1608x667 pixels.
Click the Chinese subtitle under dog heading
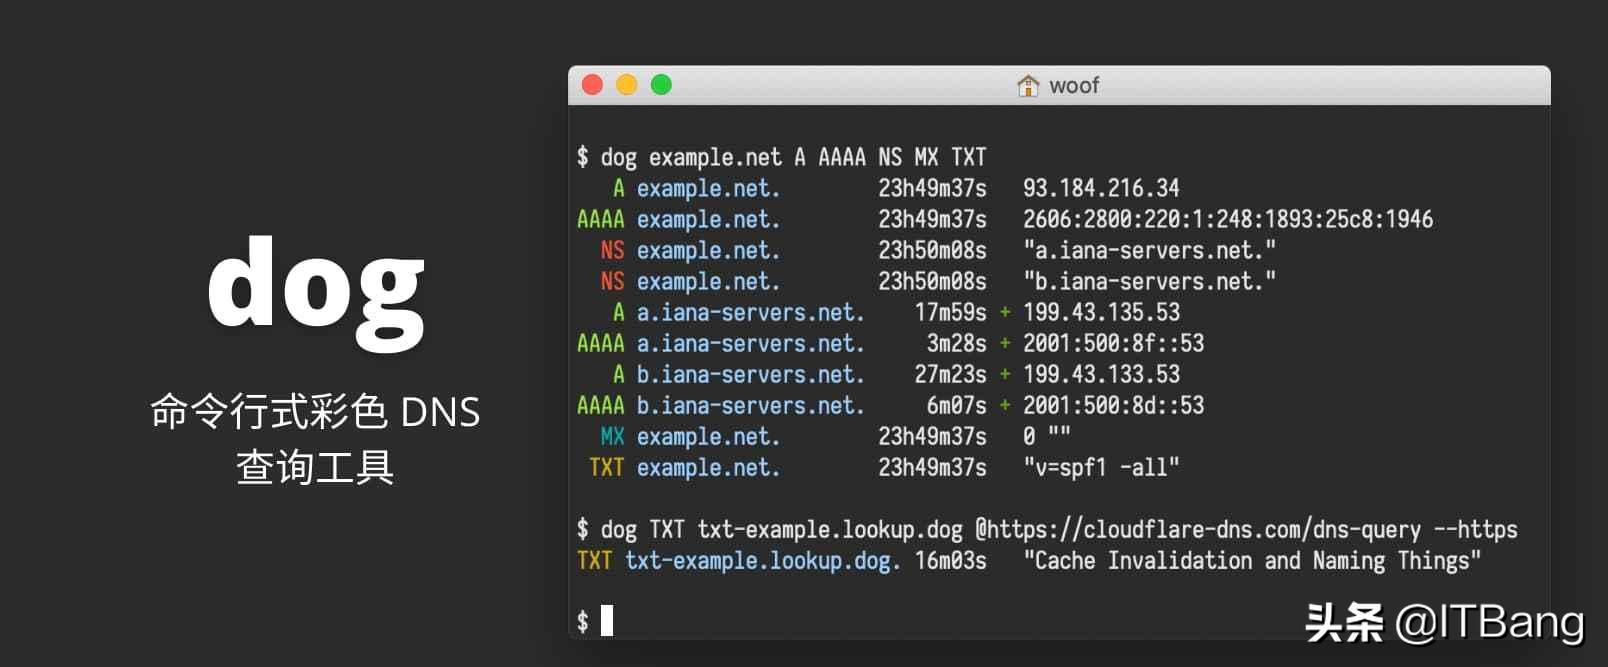(316, 439)
